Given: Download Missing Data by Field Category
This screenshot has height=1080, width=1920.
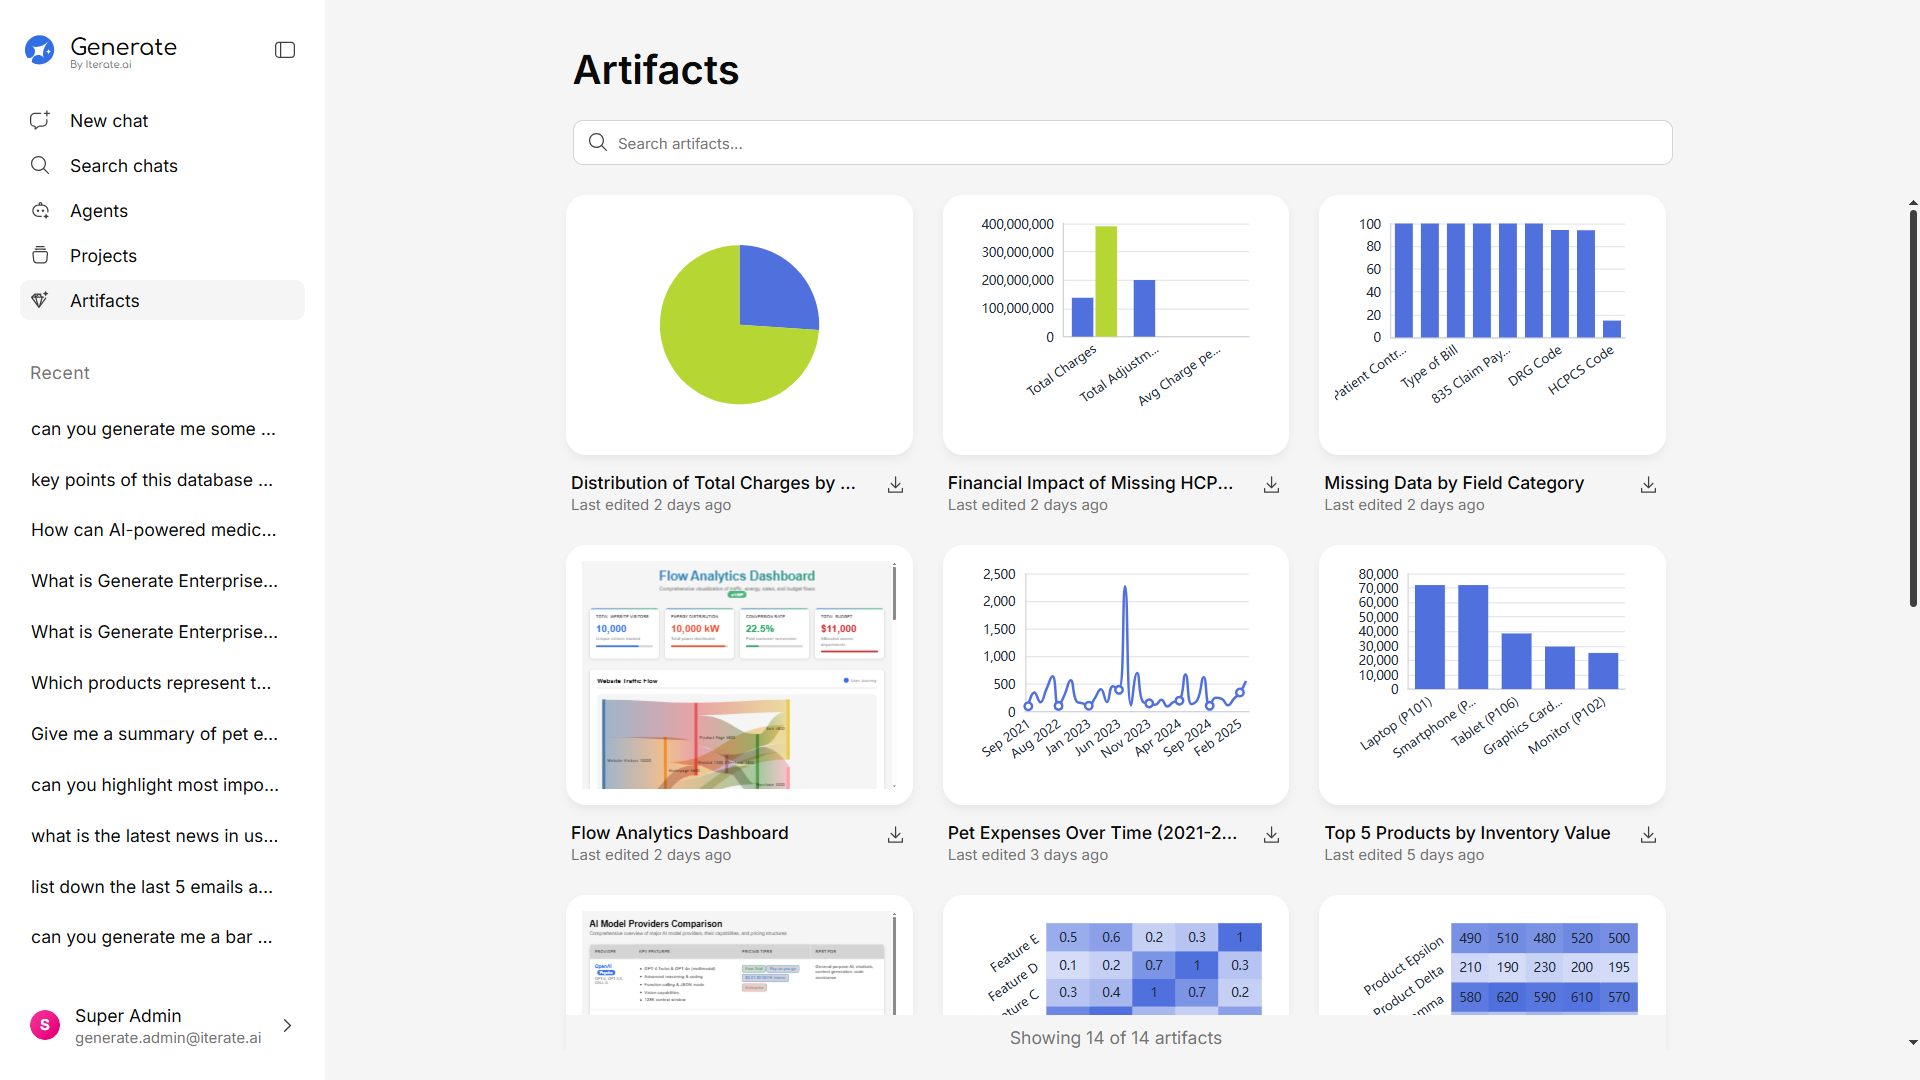Looking at the screenshot, I should tap(1648, 485).
